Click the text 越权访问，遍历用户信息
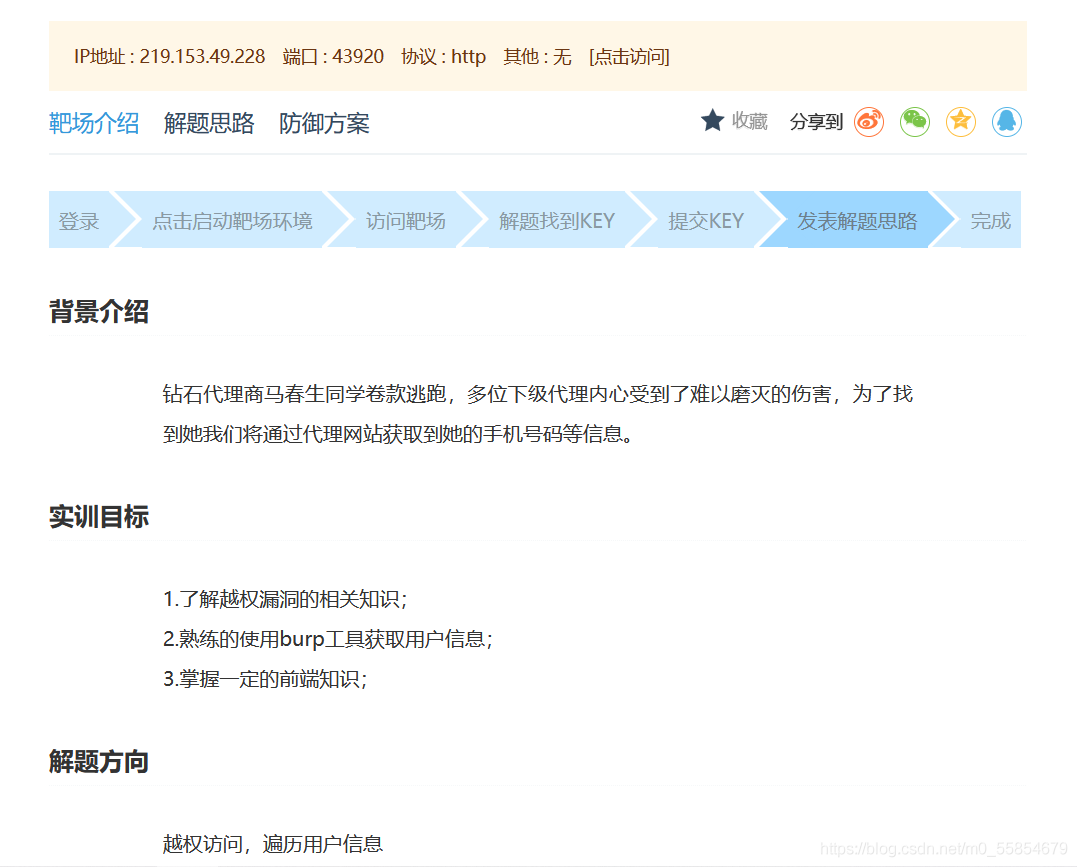This screenshot has width=1077, height=867. coord(273,844)
